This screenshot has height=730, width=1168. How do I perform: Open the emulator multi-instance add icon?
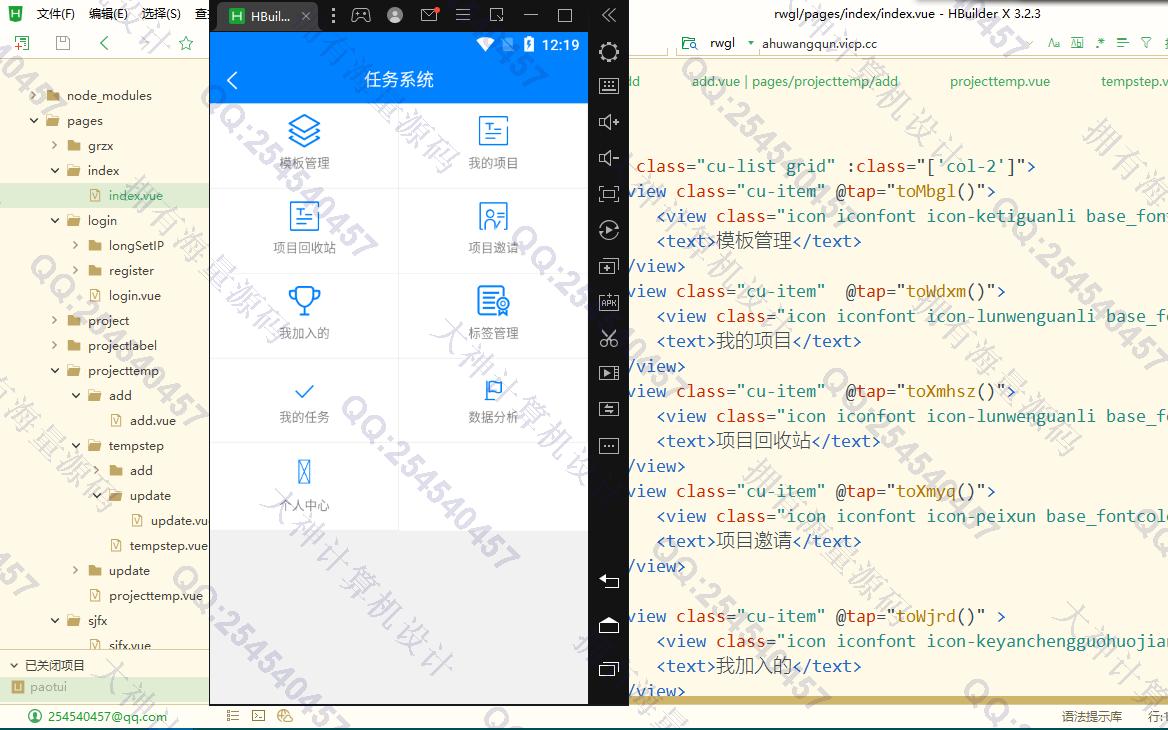click(609, 266)
